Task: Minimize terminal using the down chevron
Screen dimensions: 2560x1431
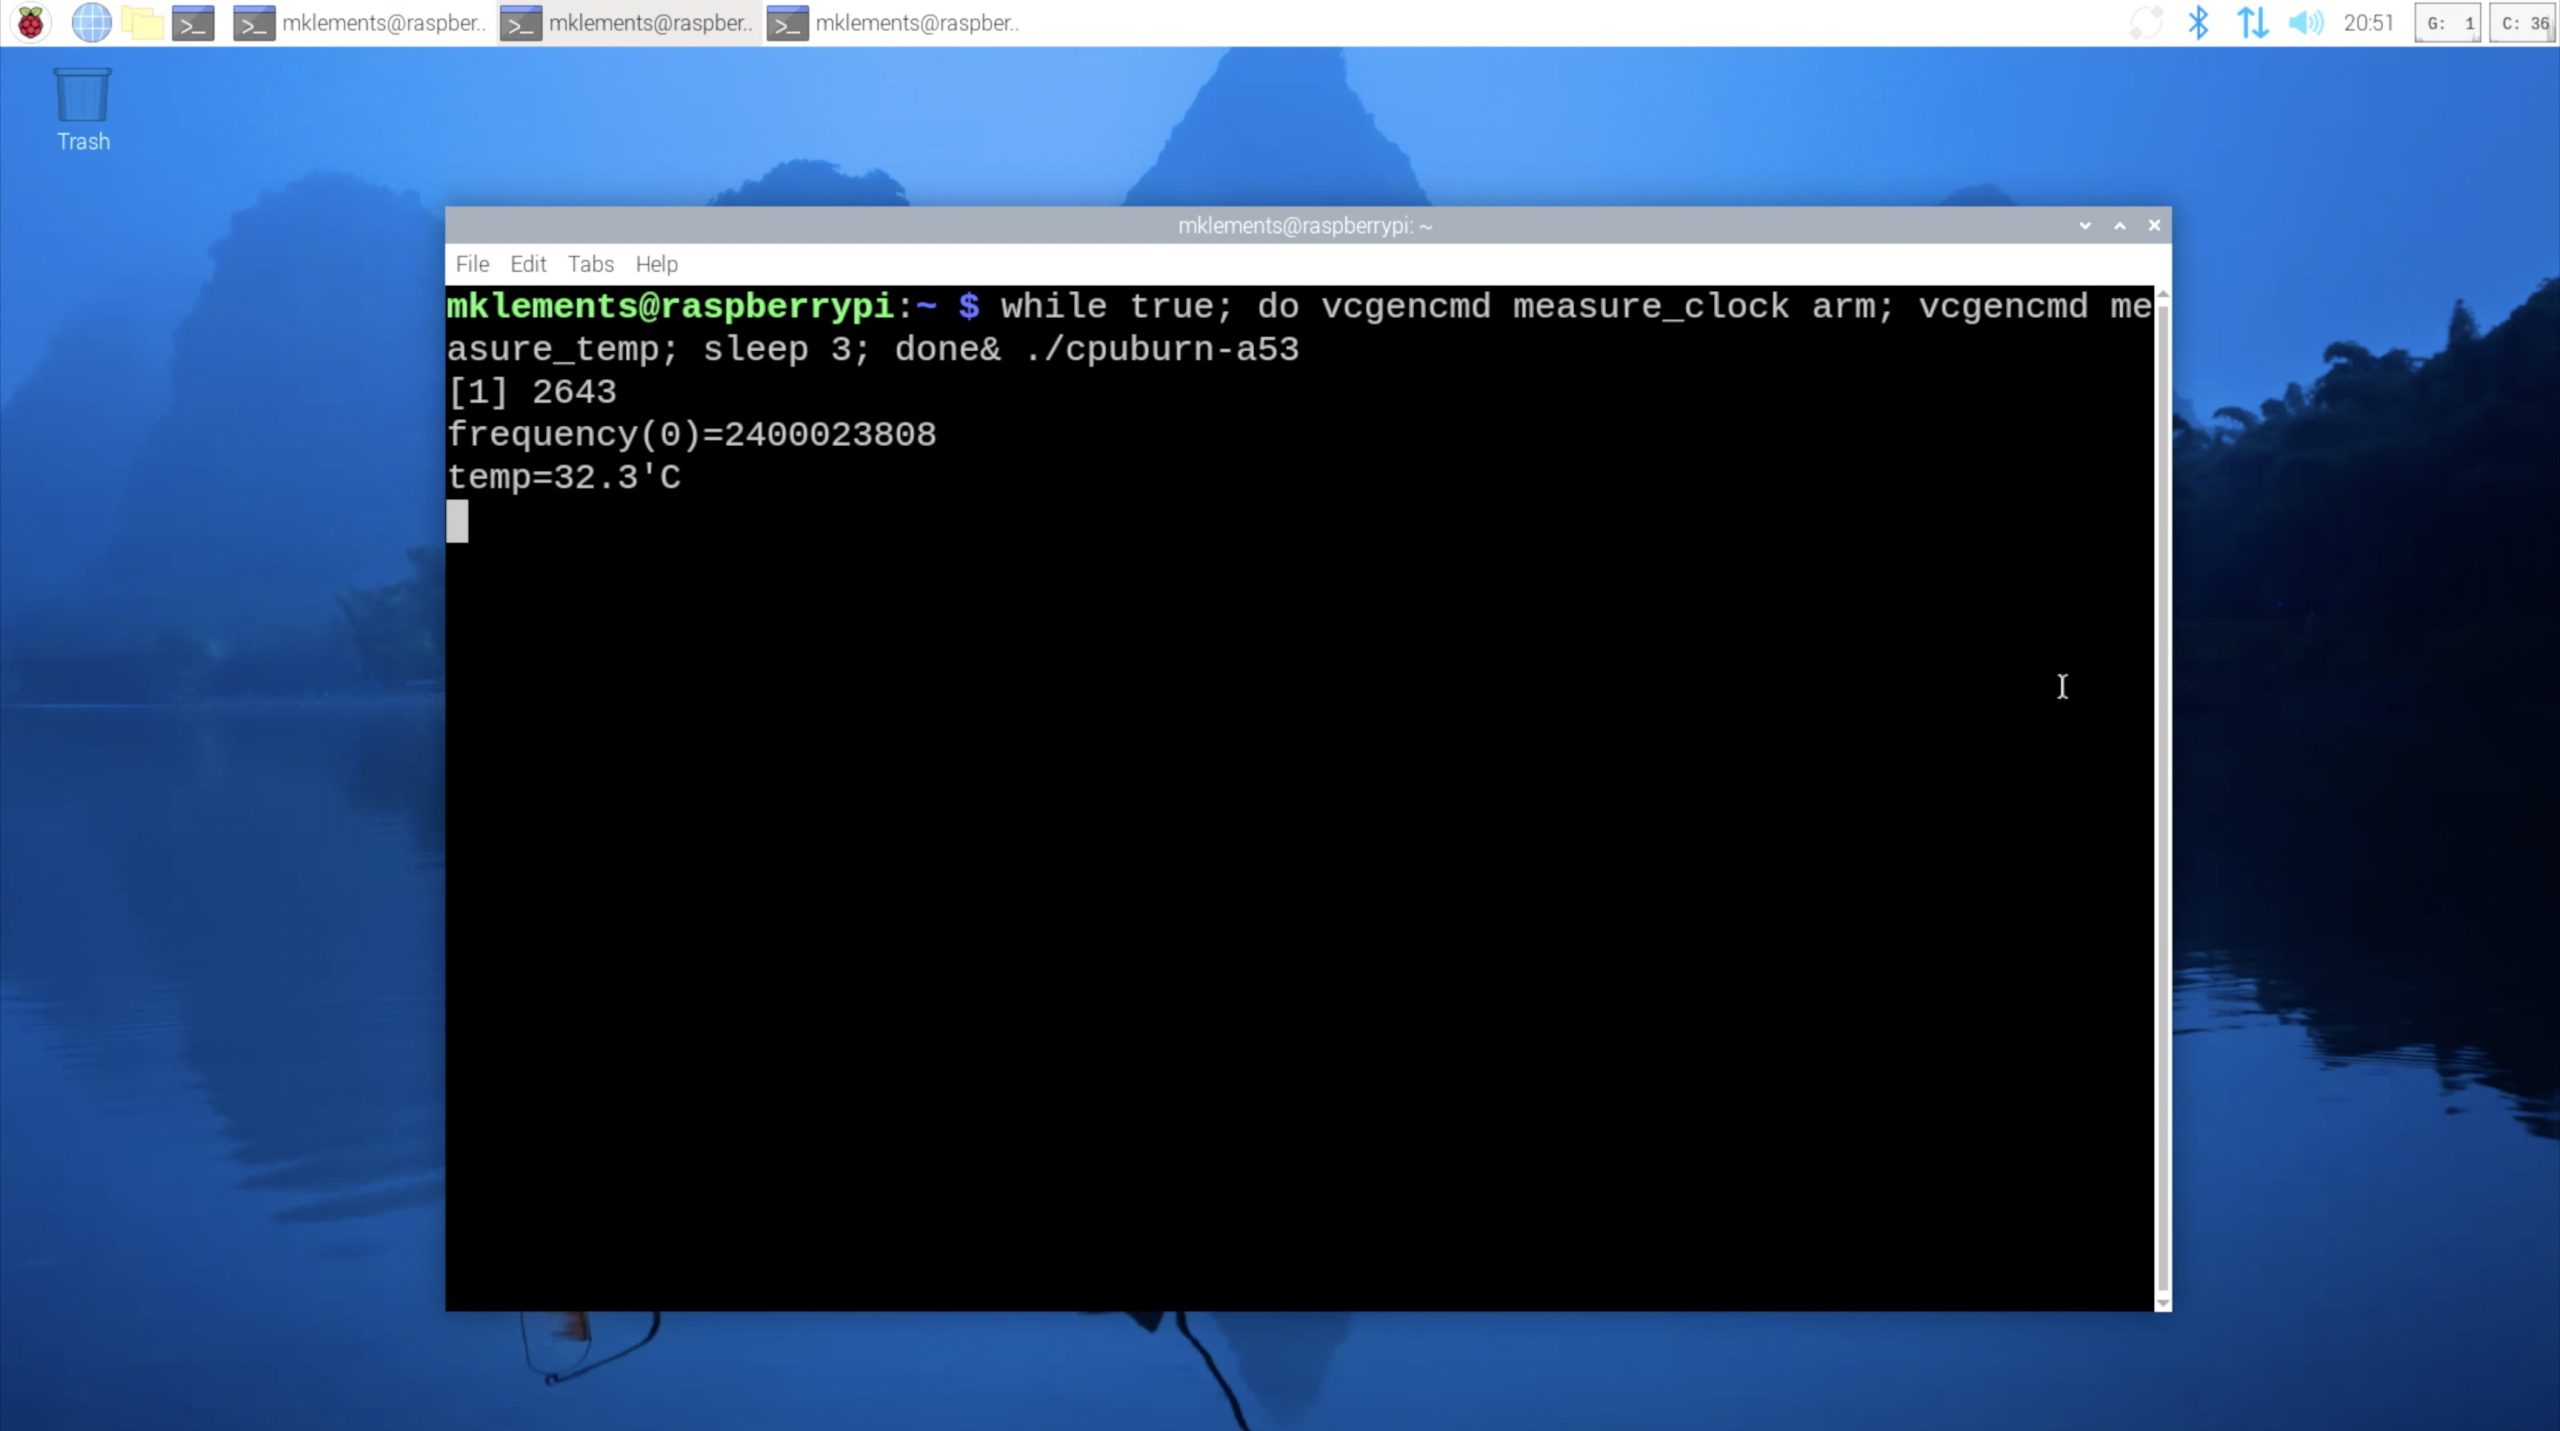Action: [2085, 226]
